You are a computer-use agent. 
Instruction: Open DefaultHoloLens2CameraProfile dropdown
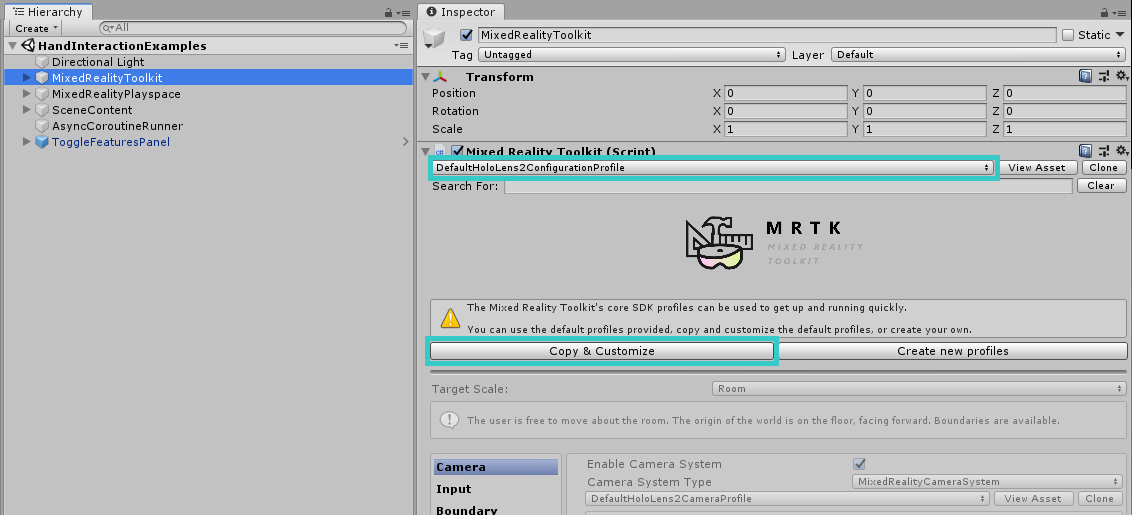(x=787, y=498)
